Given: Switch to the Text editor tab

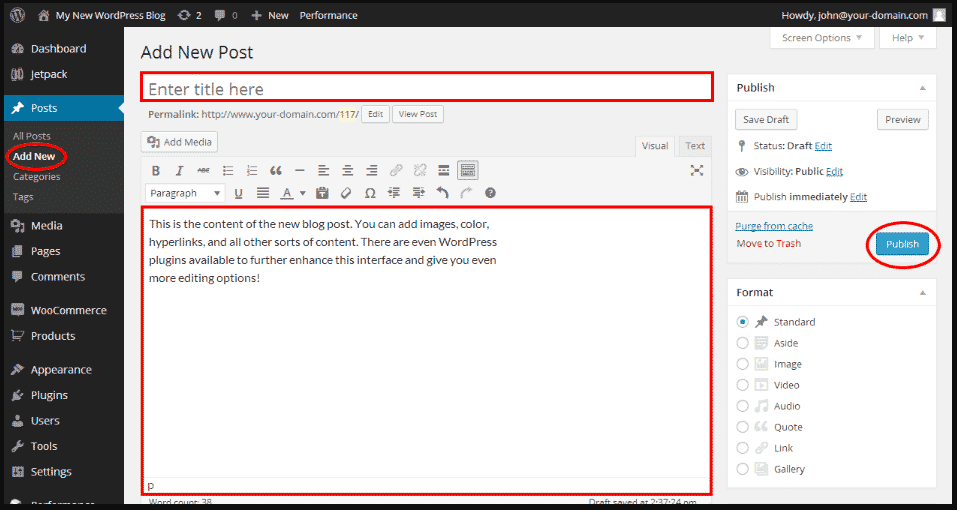Looking at the screenshot, I should [x=695, y=146].
